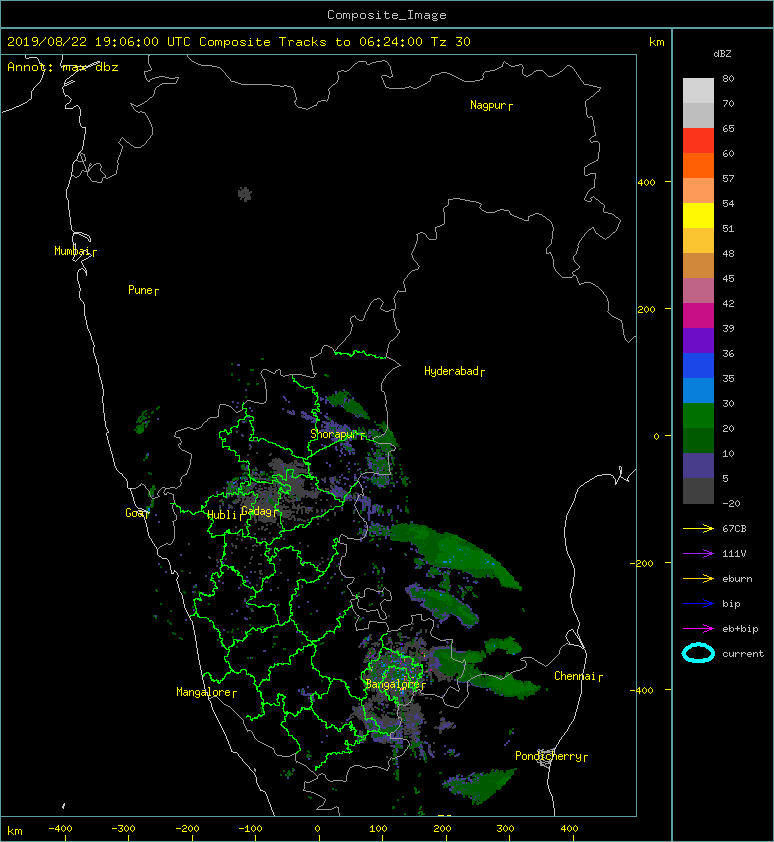This screenshot has width=774, height=842.
Task: Select the Mangalore city label
Action: [206, 692]
